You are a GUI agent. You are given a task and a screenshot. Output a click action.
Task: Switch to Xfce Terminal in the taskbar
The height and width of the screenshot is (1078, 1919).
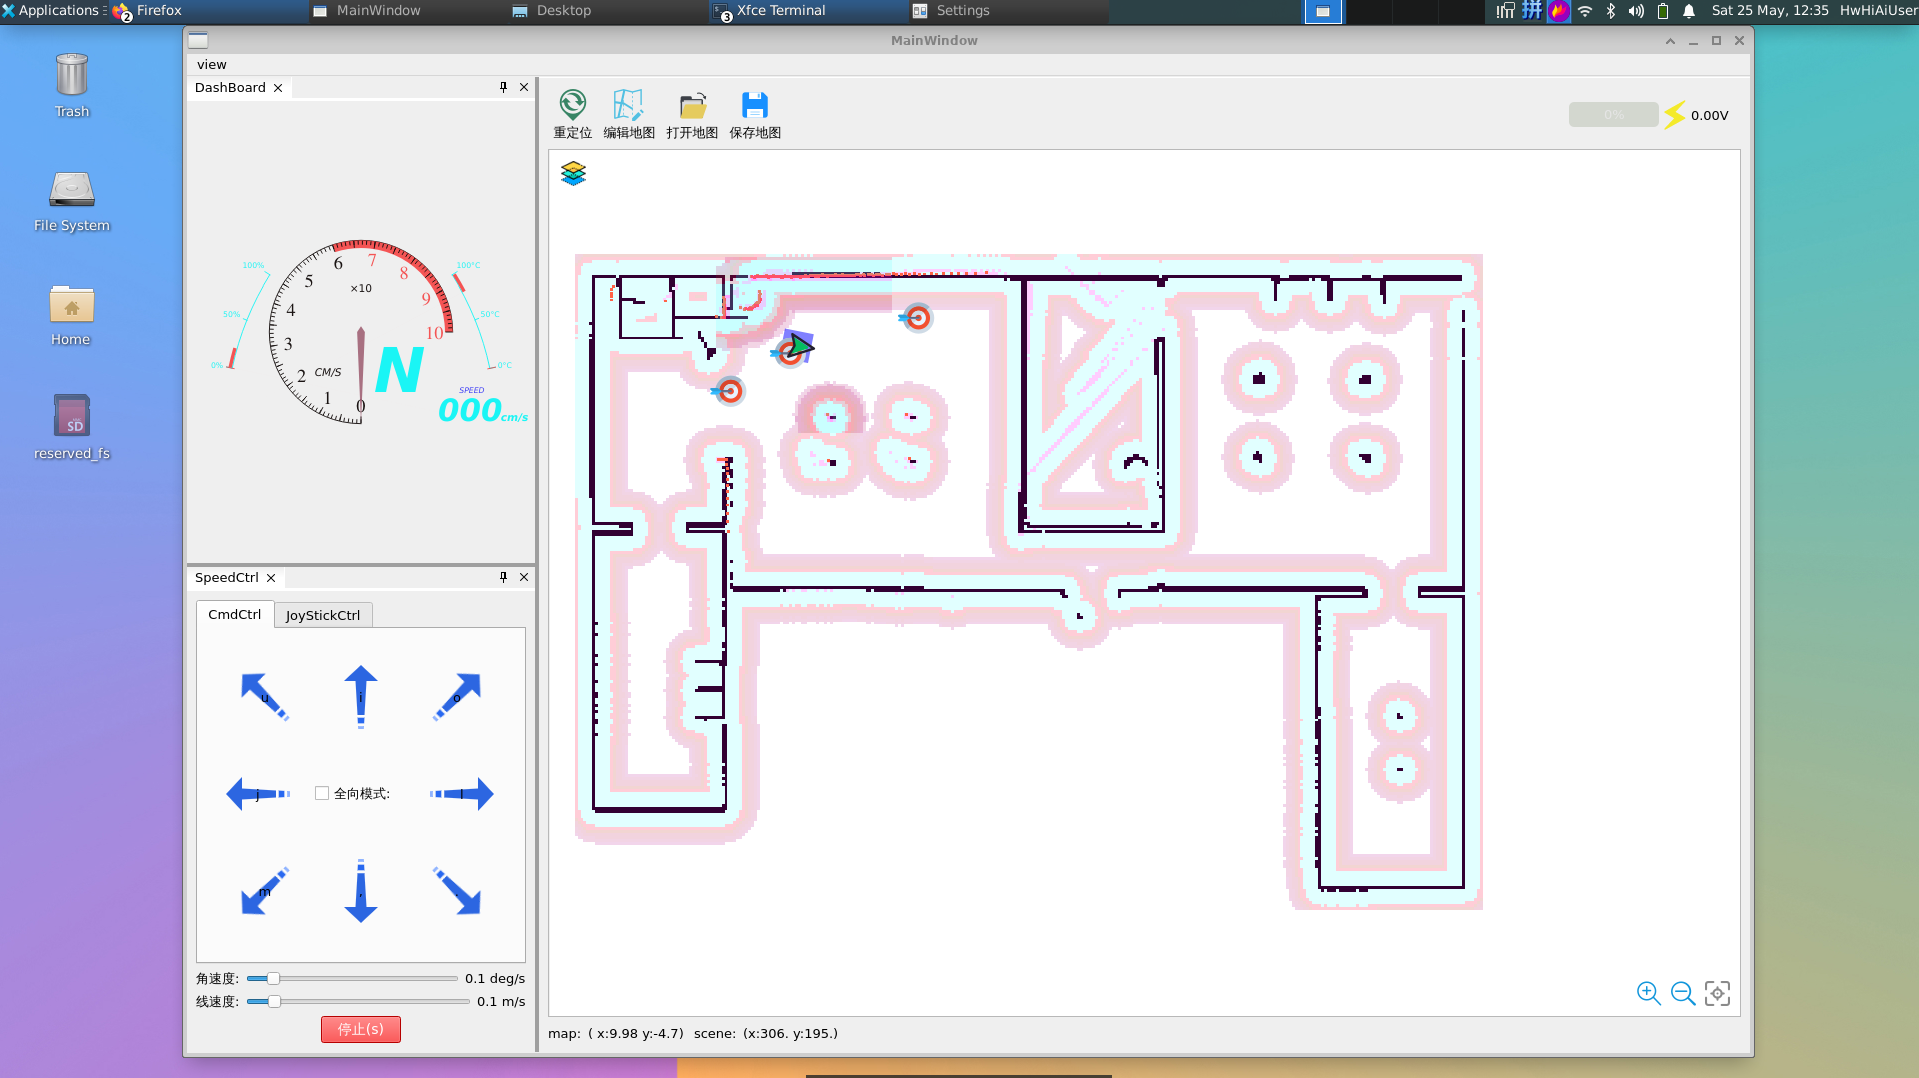pyautogui.click(x=780, y=10)
